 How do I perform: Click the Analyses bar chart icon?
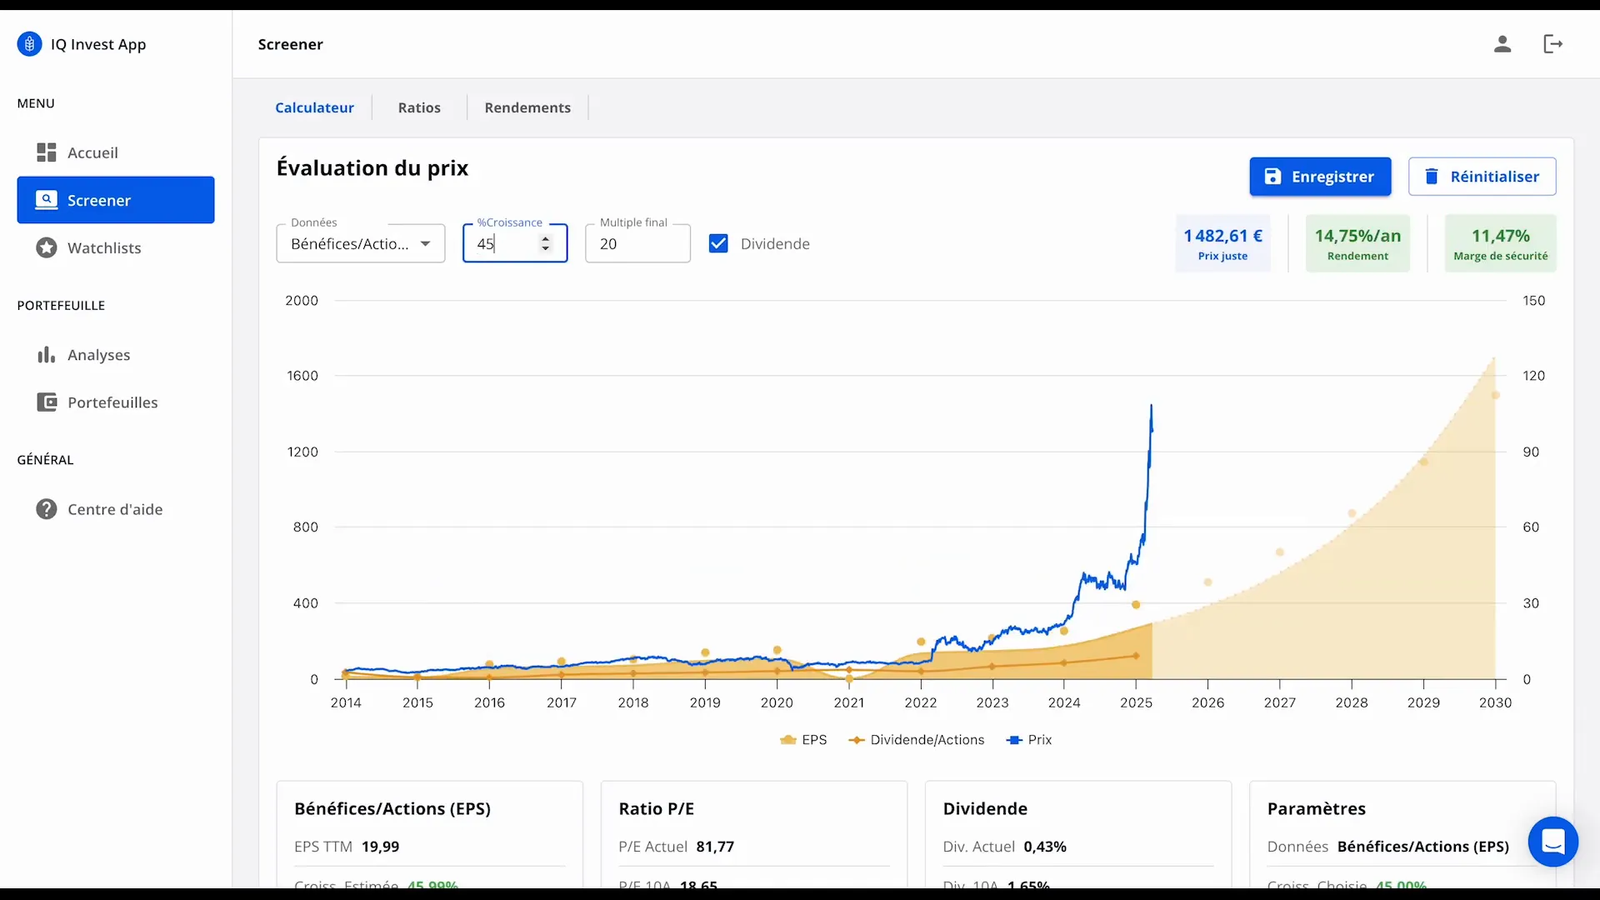tap(46, 355)
